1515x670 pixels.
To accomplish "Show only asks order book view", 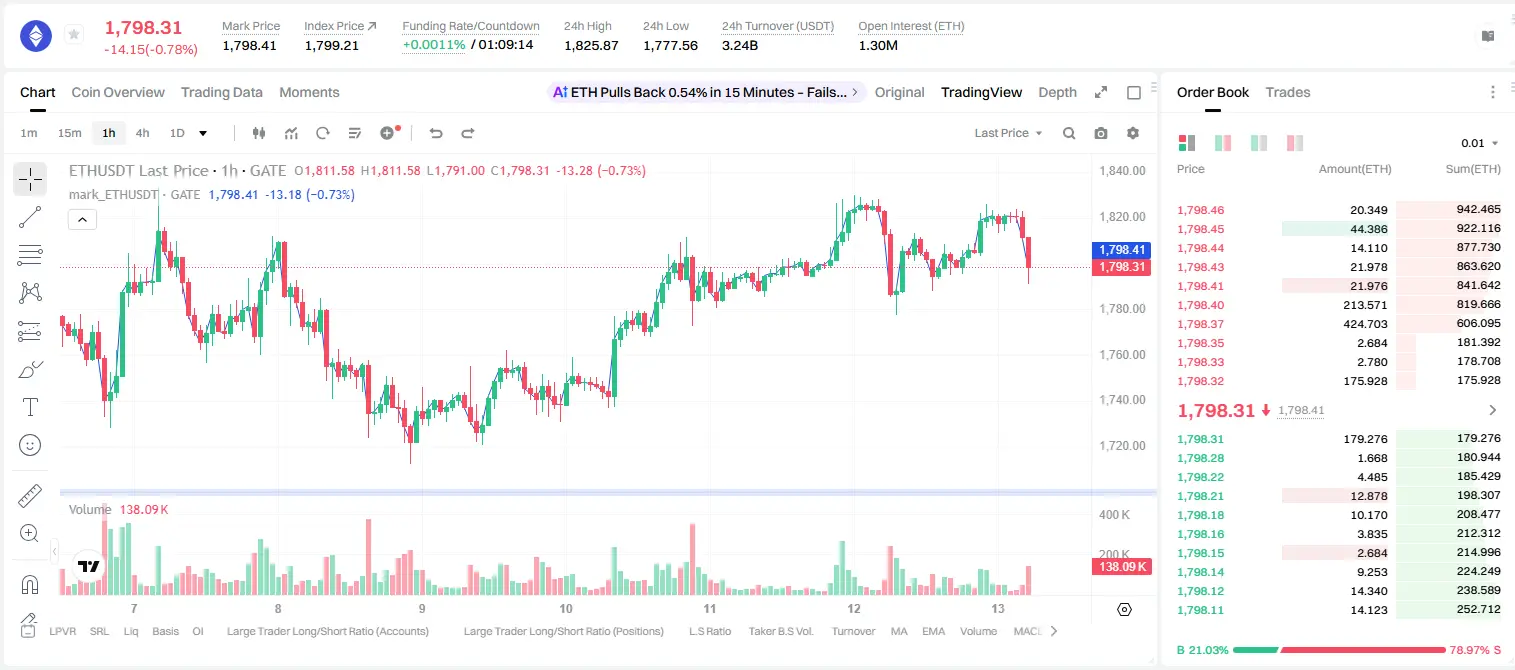I will click(x=1295, y=143).
